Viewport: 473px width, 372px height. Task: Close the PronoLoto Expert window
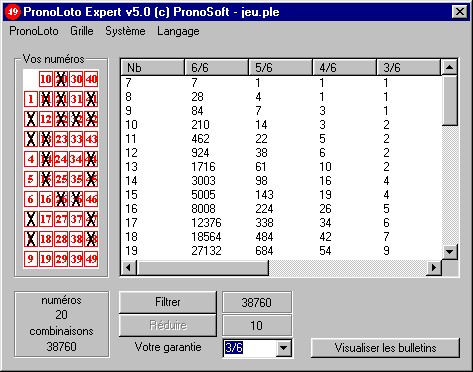tap(459, 12)
